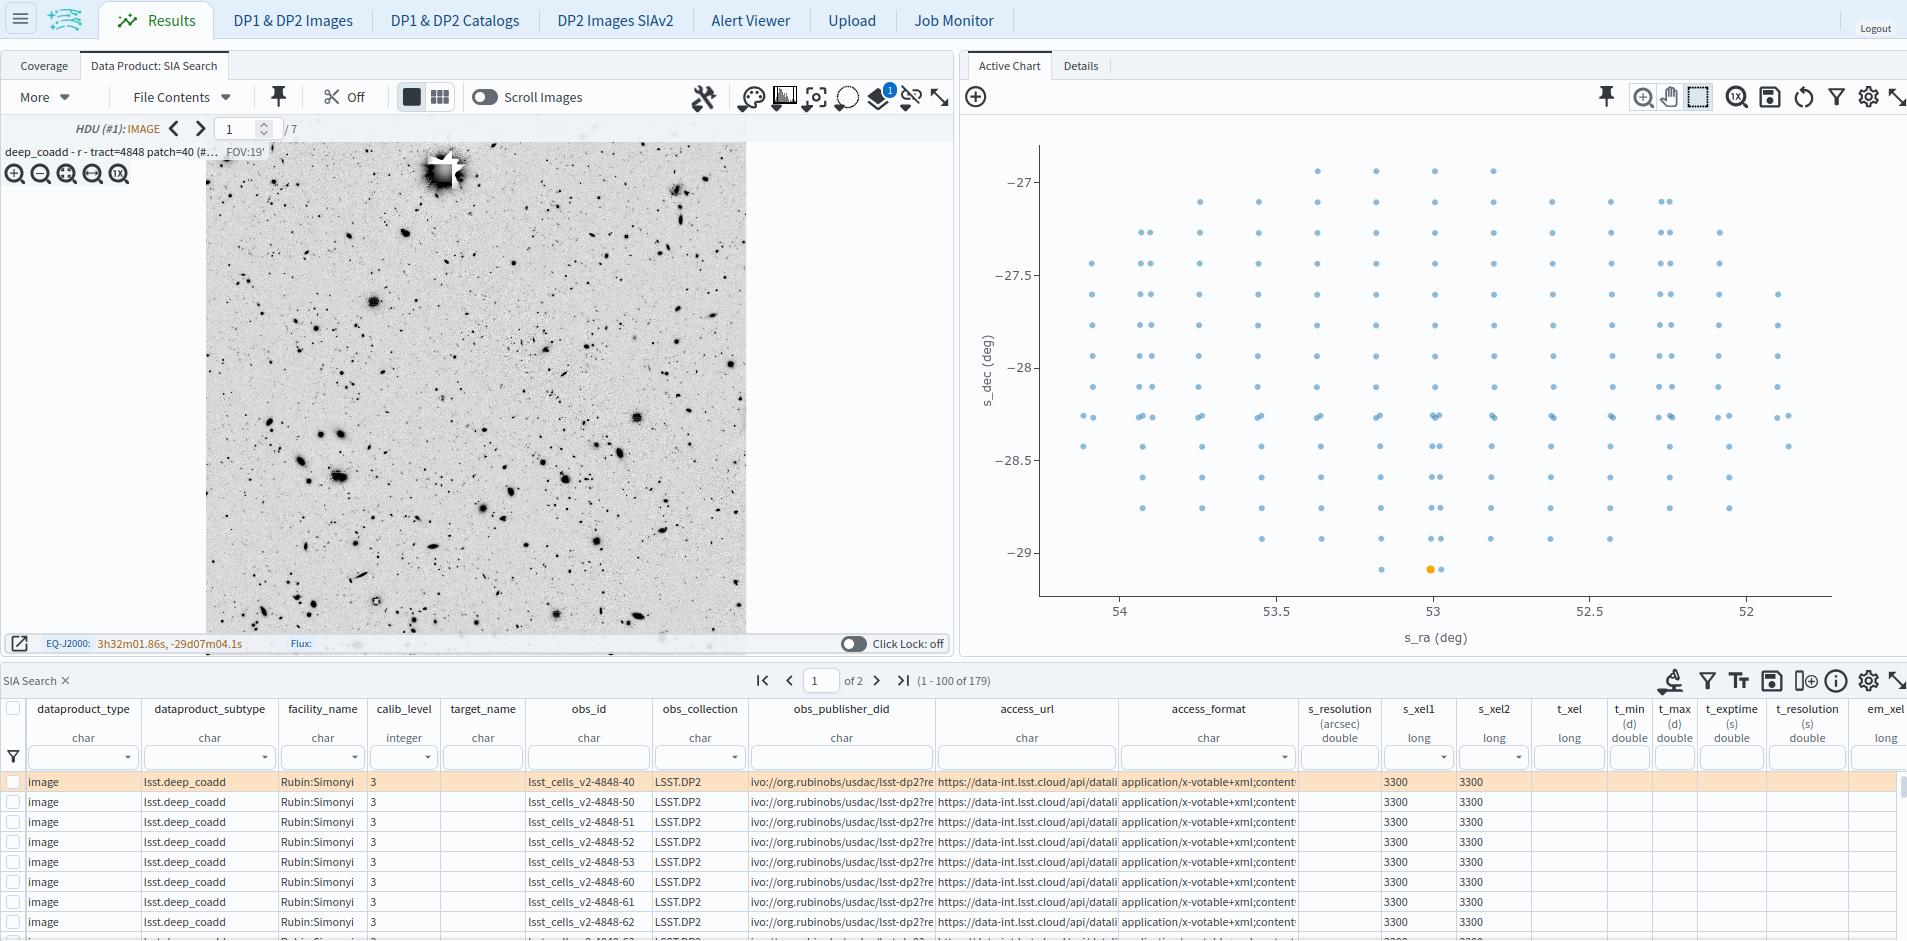Go to next table page
This screenshot has height=941, width=1907.
877,681
